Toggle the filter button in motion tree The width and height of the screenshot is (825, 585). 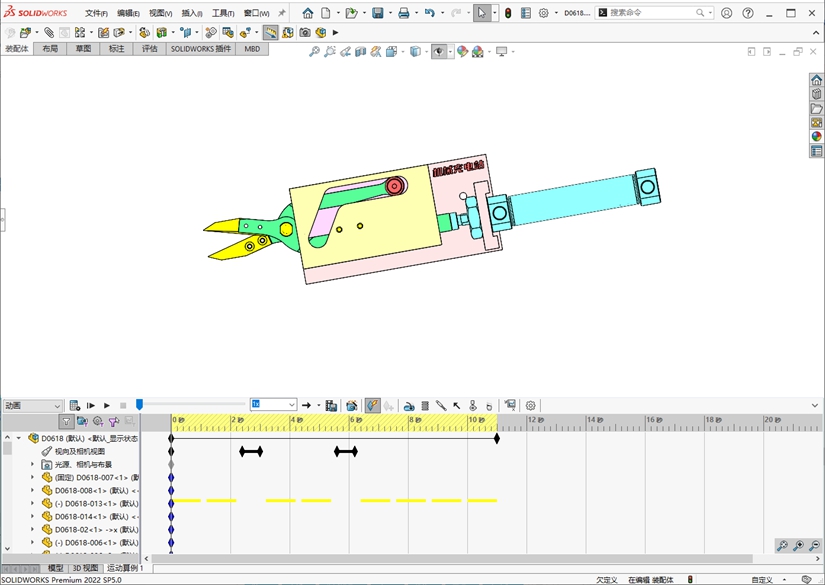pos(66,422)
